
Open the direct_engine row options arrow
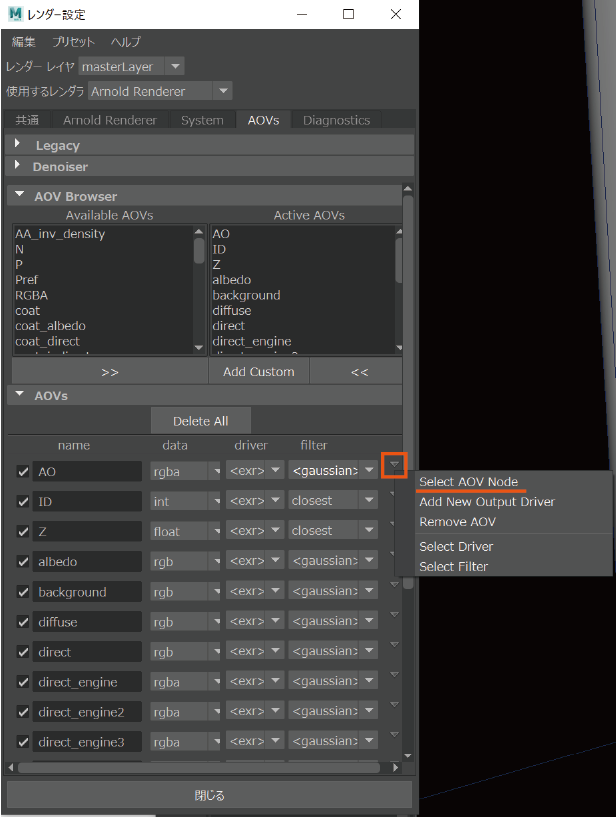(x=394, y=675)
